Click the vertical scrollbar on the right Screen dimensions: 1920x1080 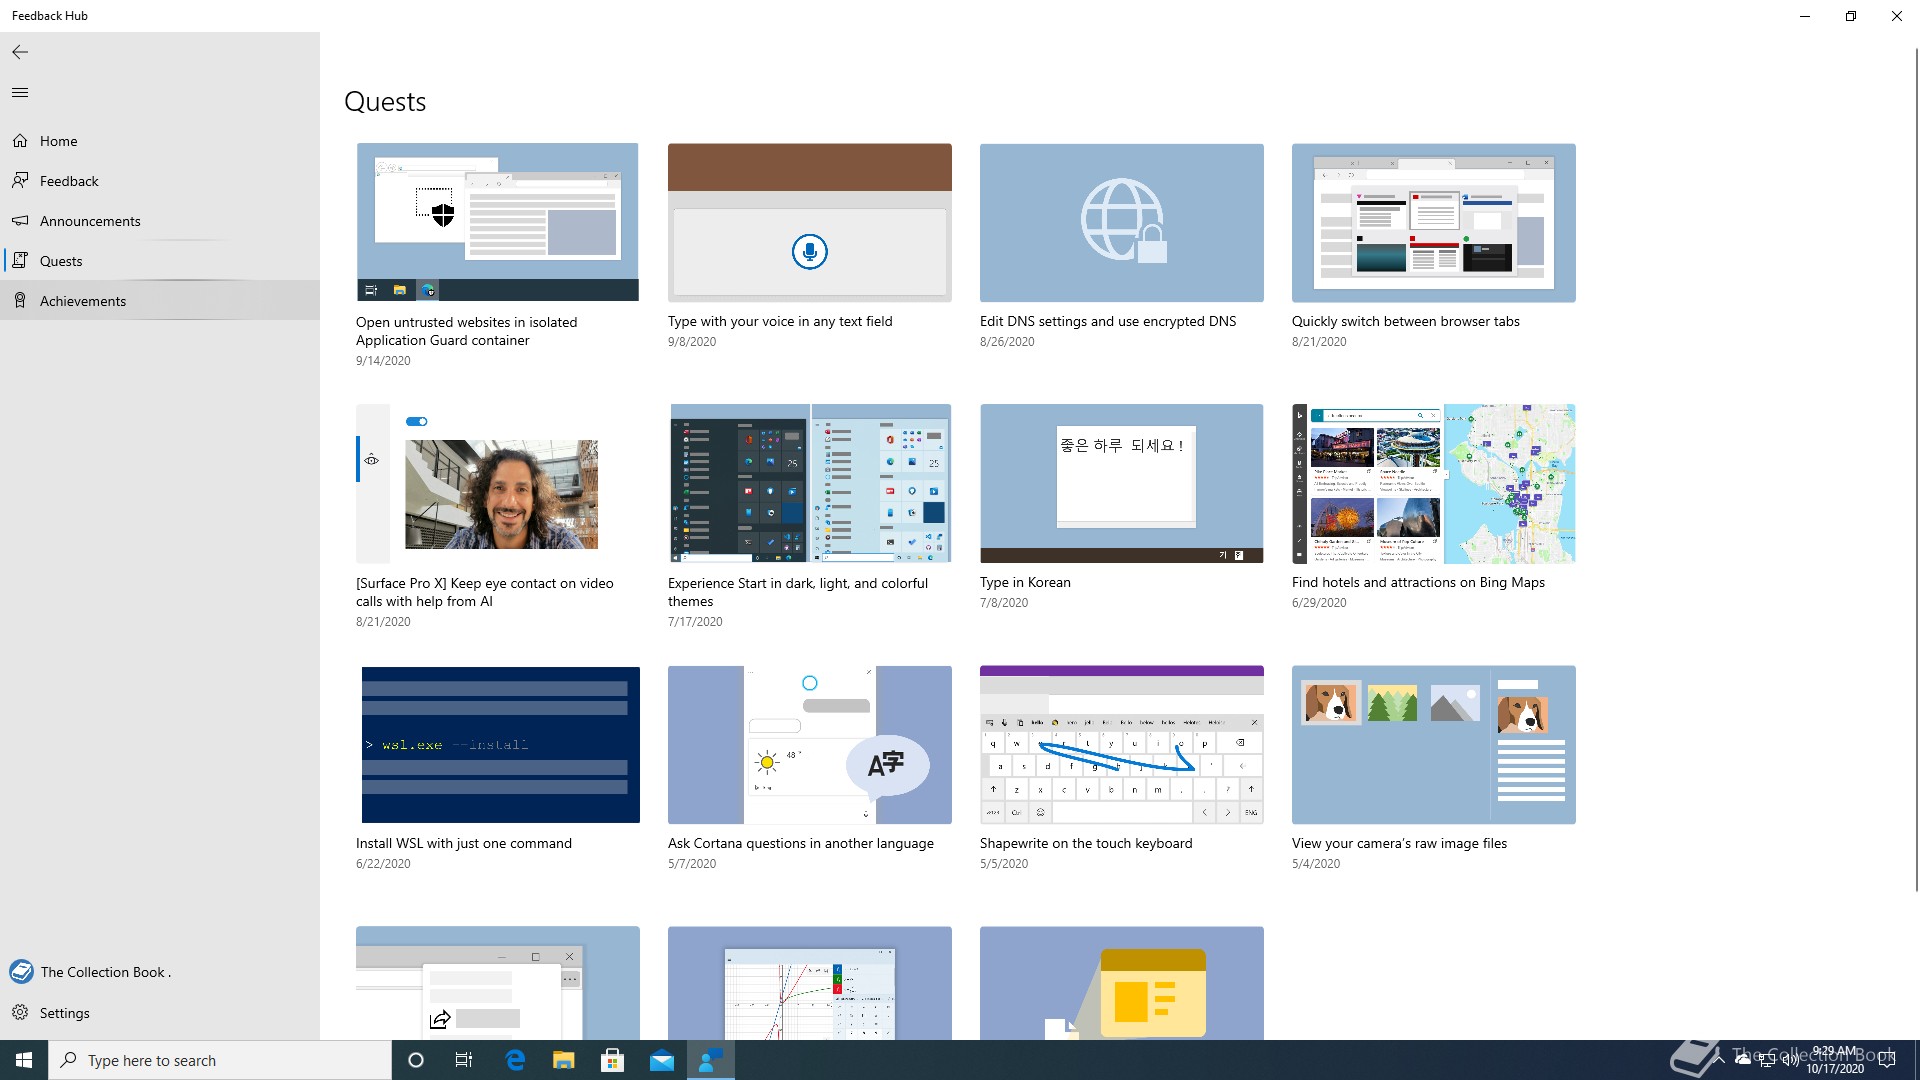[1915, 470]
